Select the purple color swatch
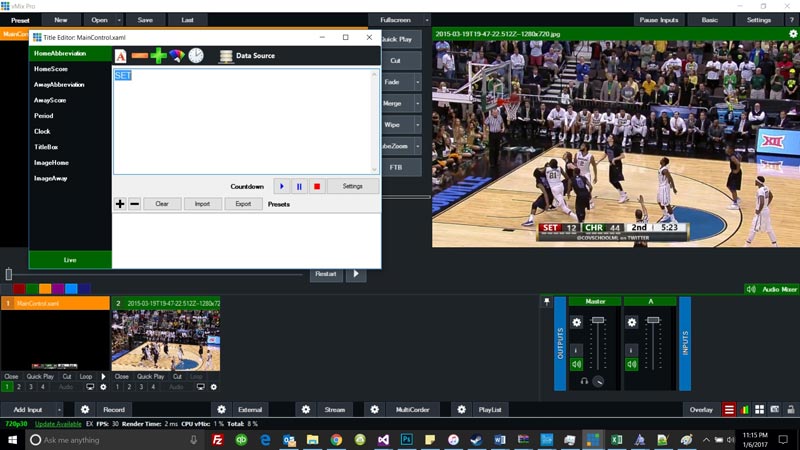Viewport: 800px width, 450px height. tap(58, 289)
